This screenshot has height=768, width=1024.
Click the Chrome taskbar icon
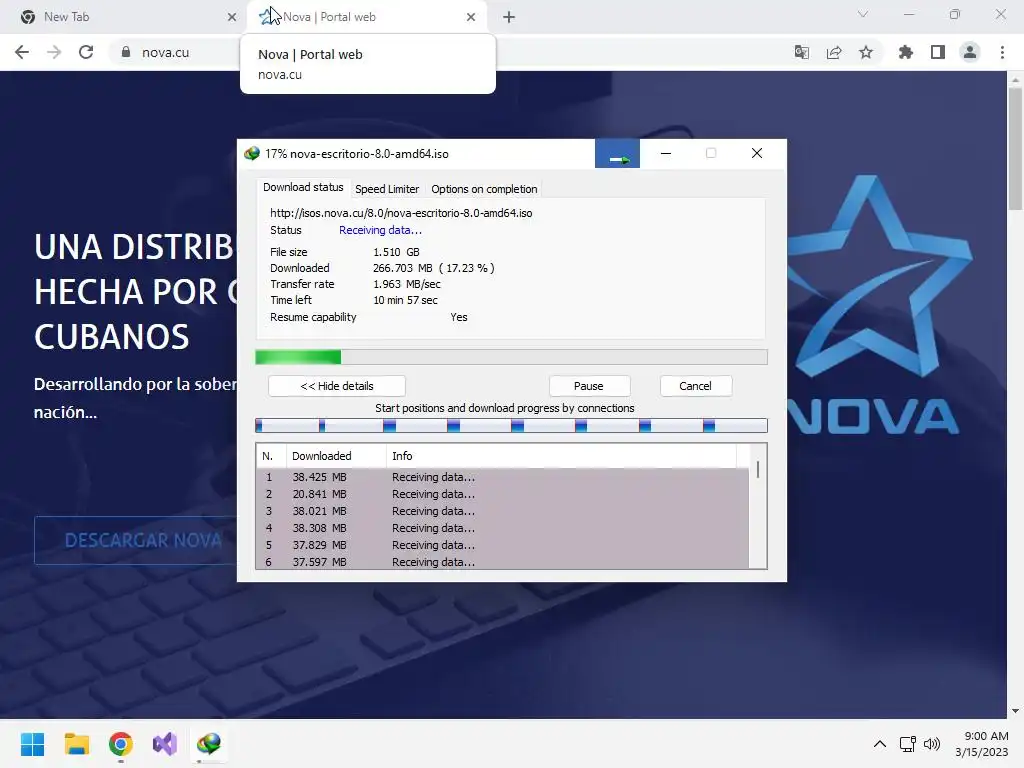pos(121,744)
